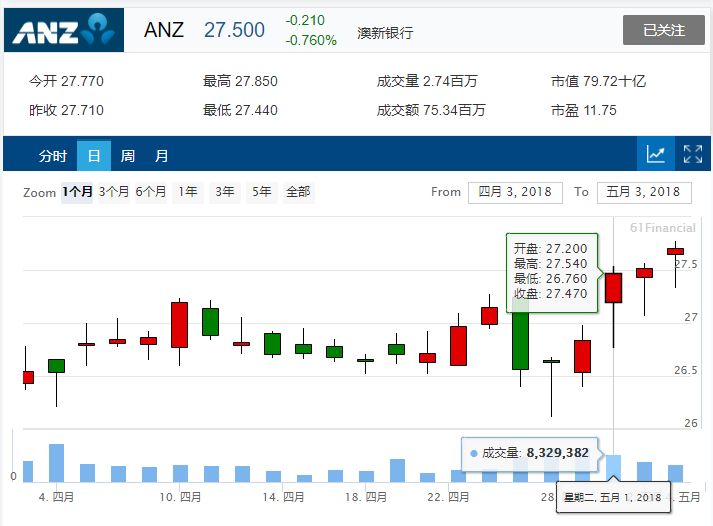Open the line chart type icon
This screenshot has height=526, width=713.
(x=655, y=154)
